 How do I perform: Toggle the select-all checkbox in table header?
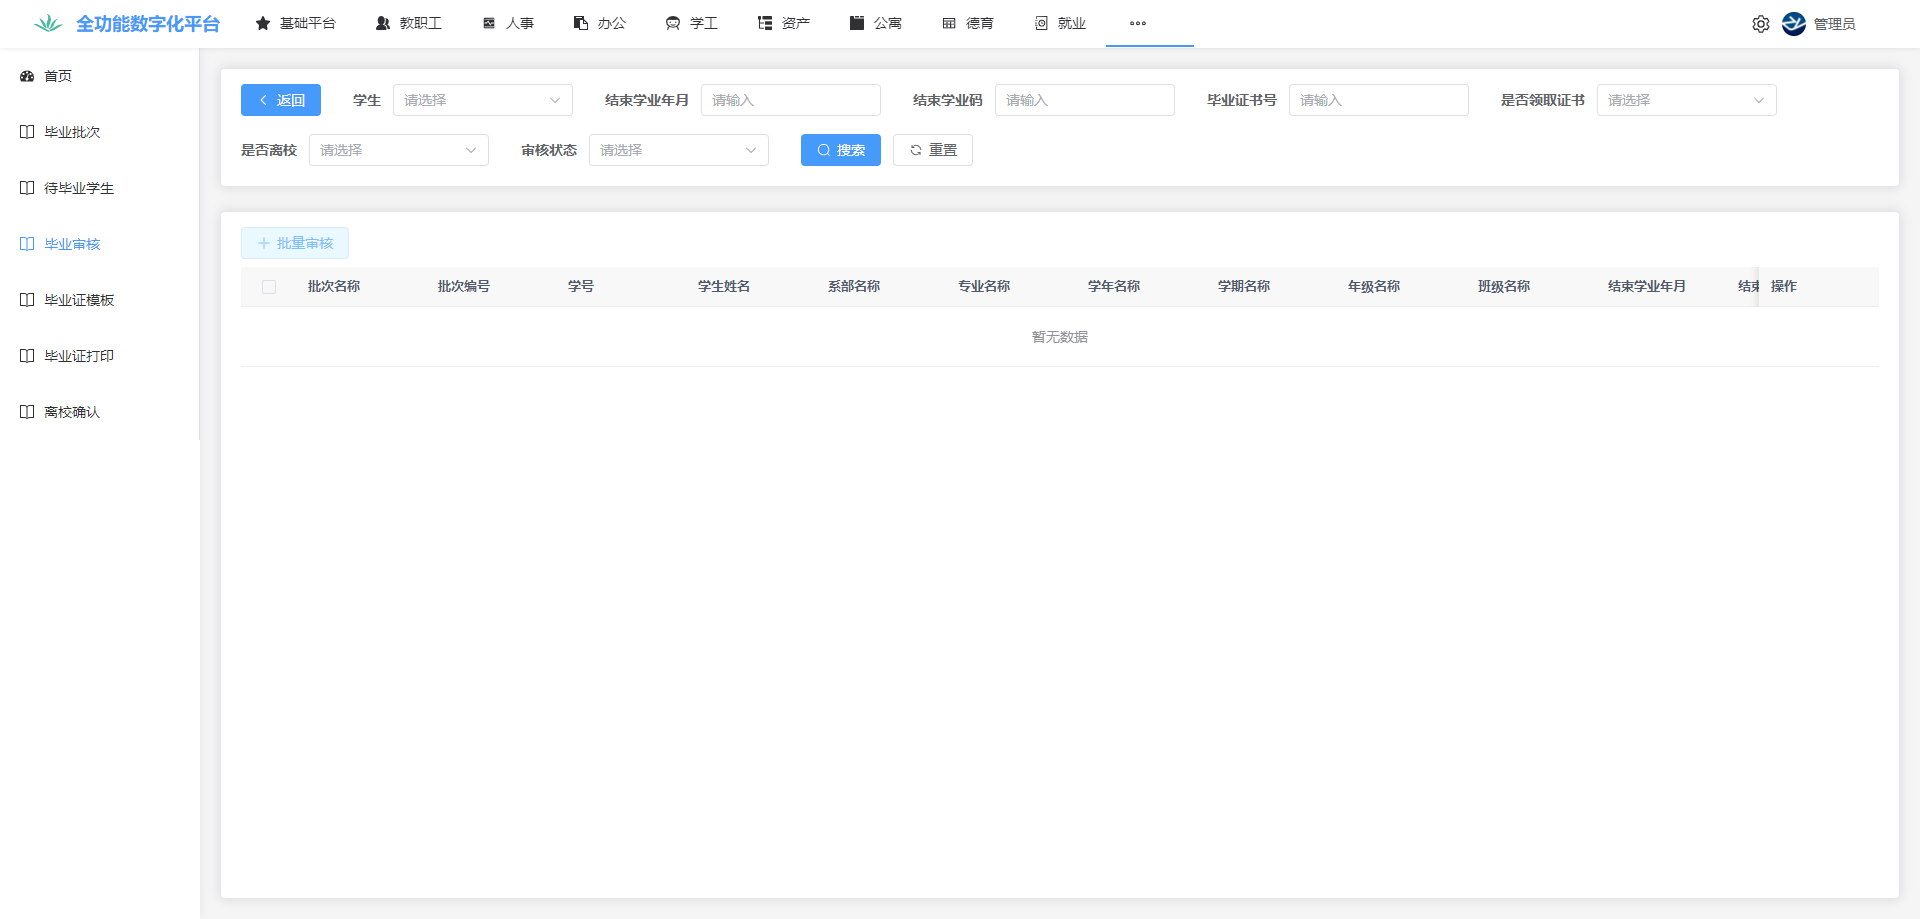269,287
